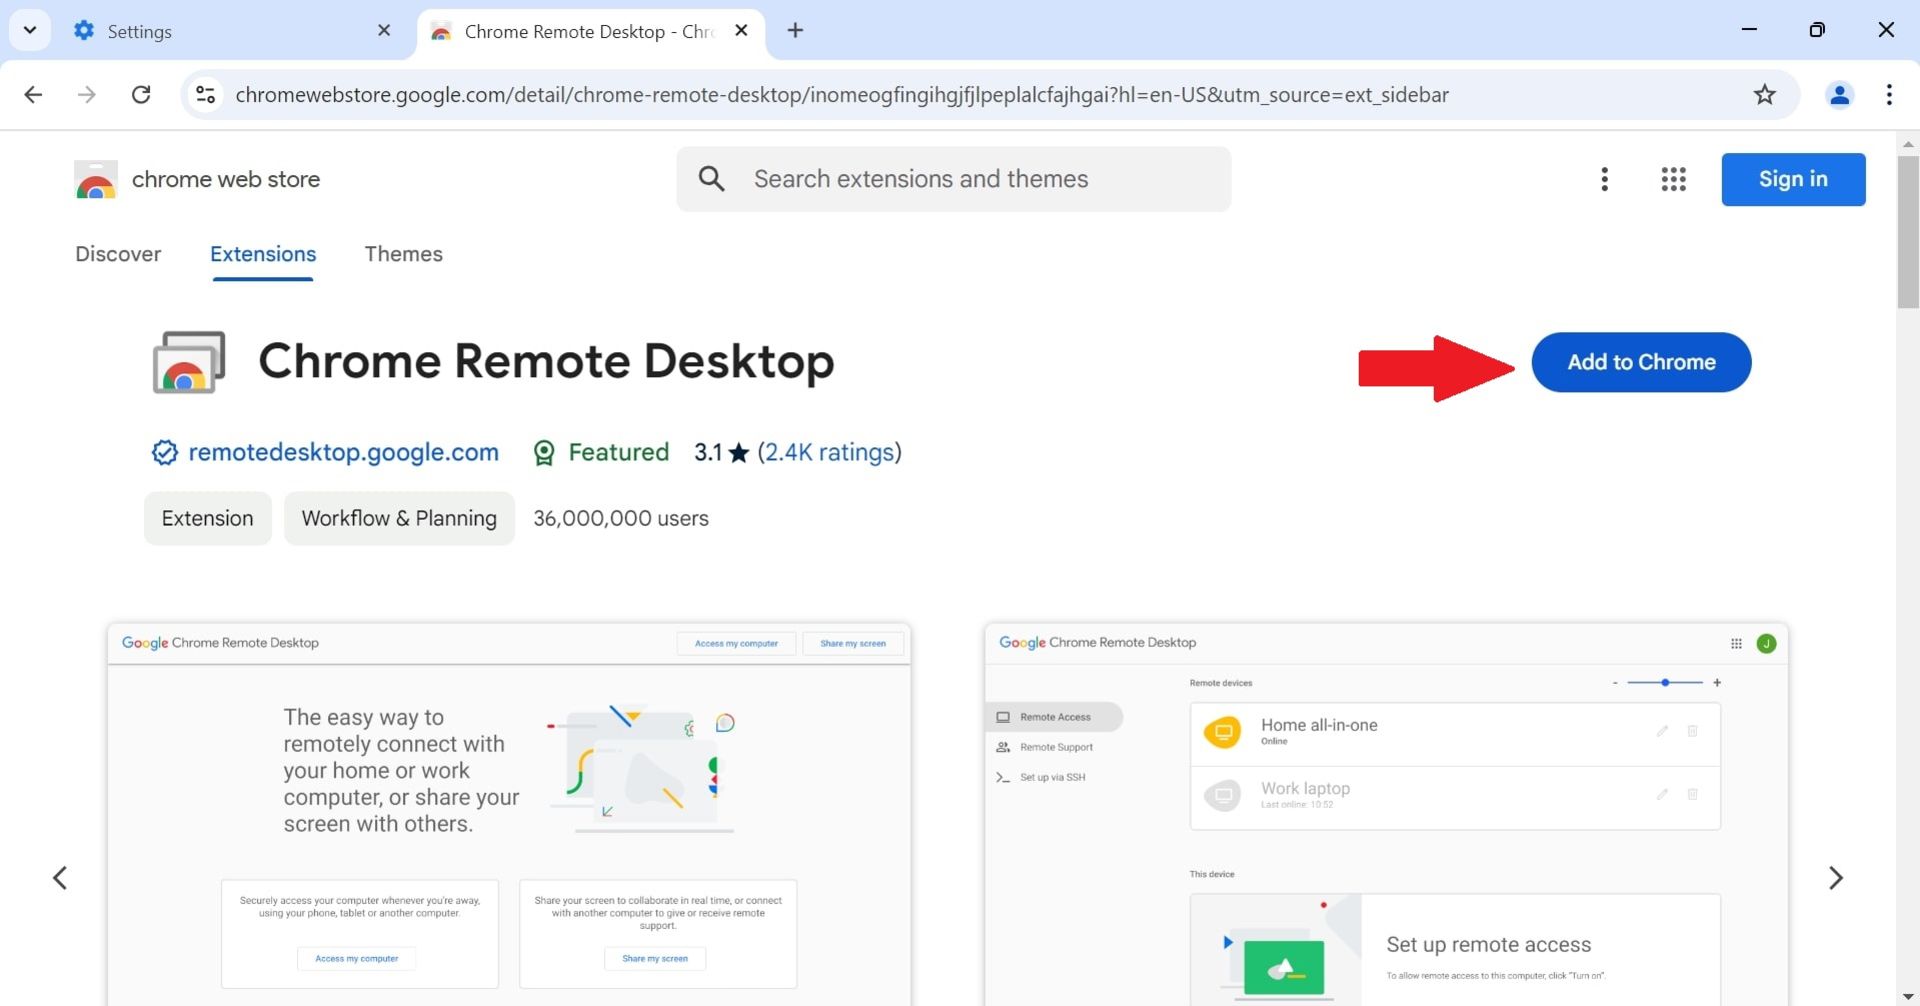Viewport: 1920px width, 1006px height.
Task: Click the Featured badge icon
Action: click(544, 453)
